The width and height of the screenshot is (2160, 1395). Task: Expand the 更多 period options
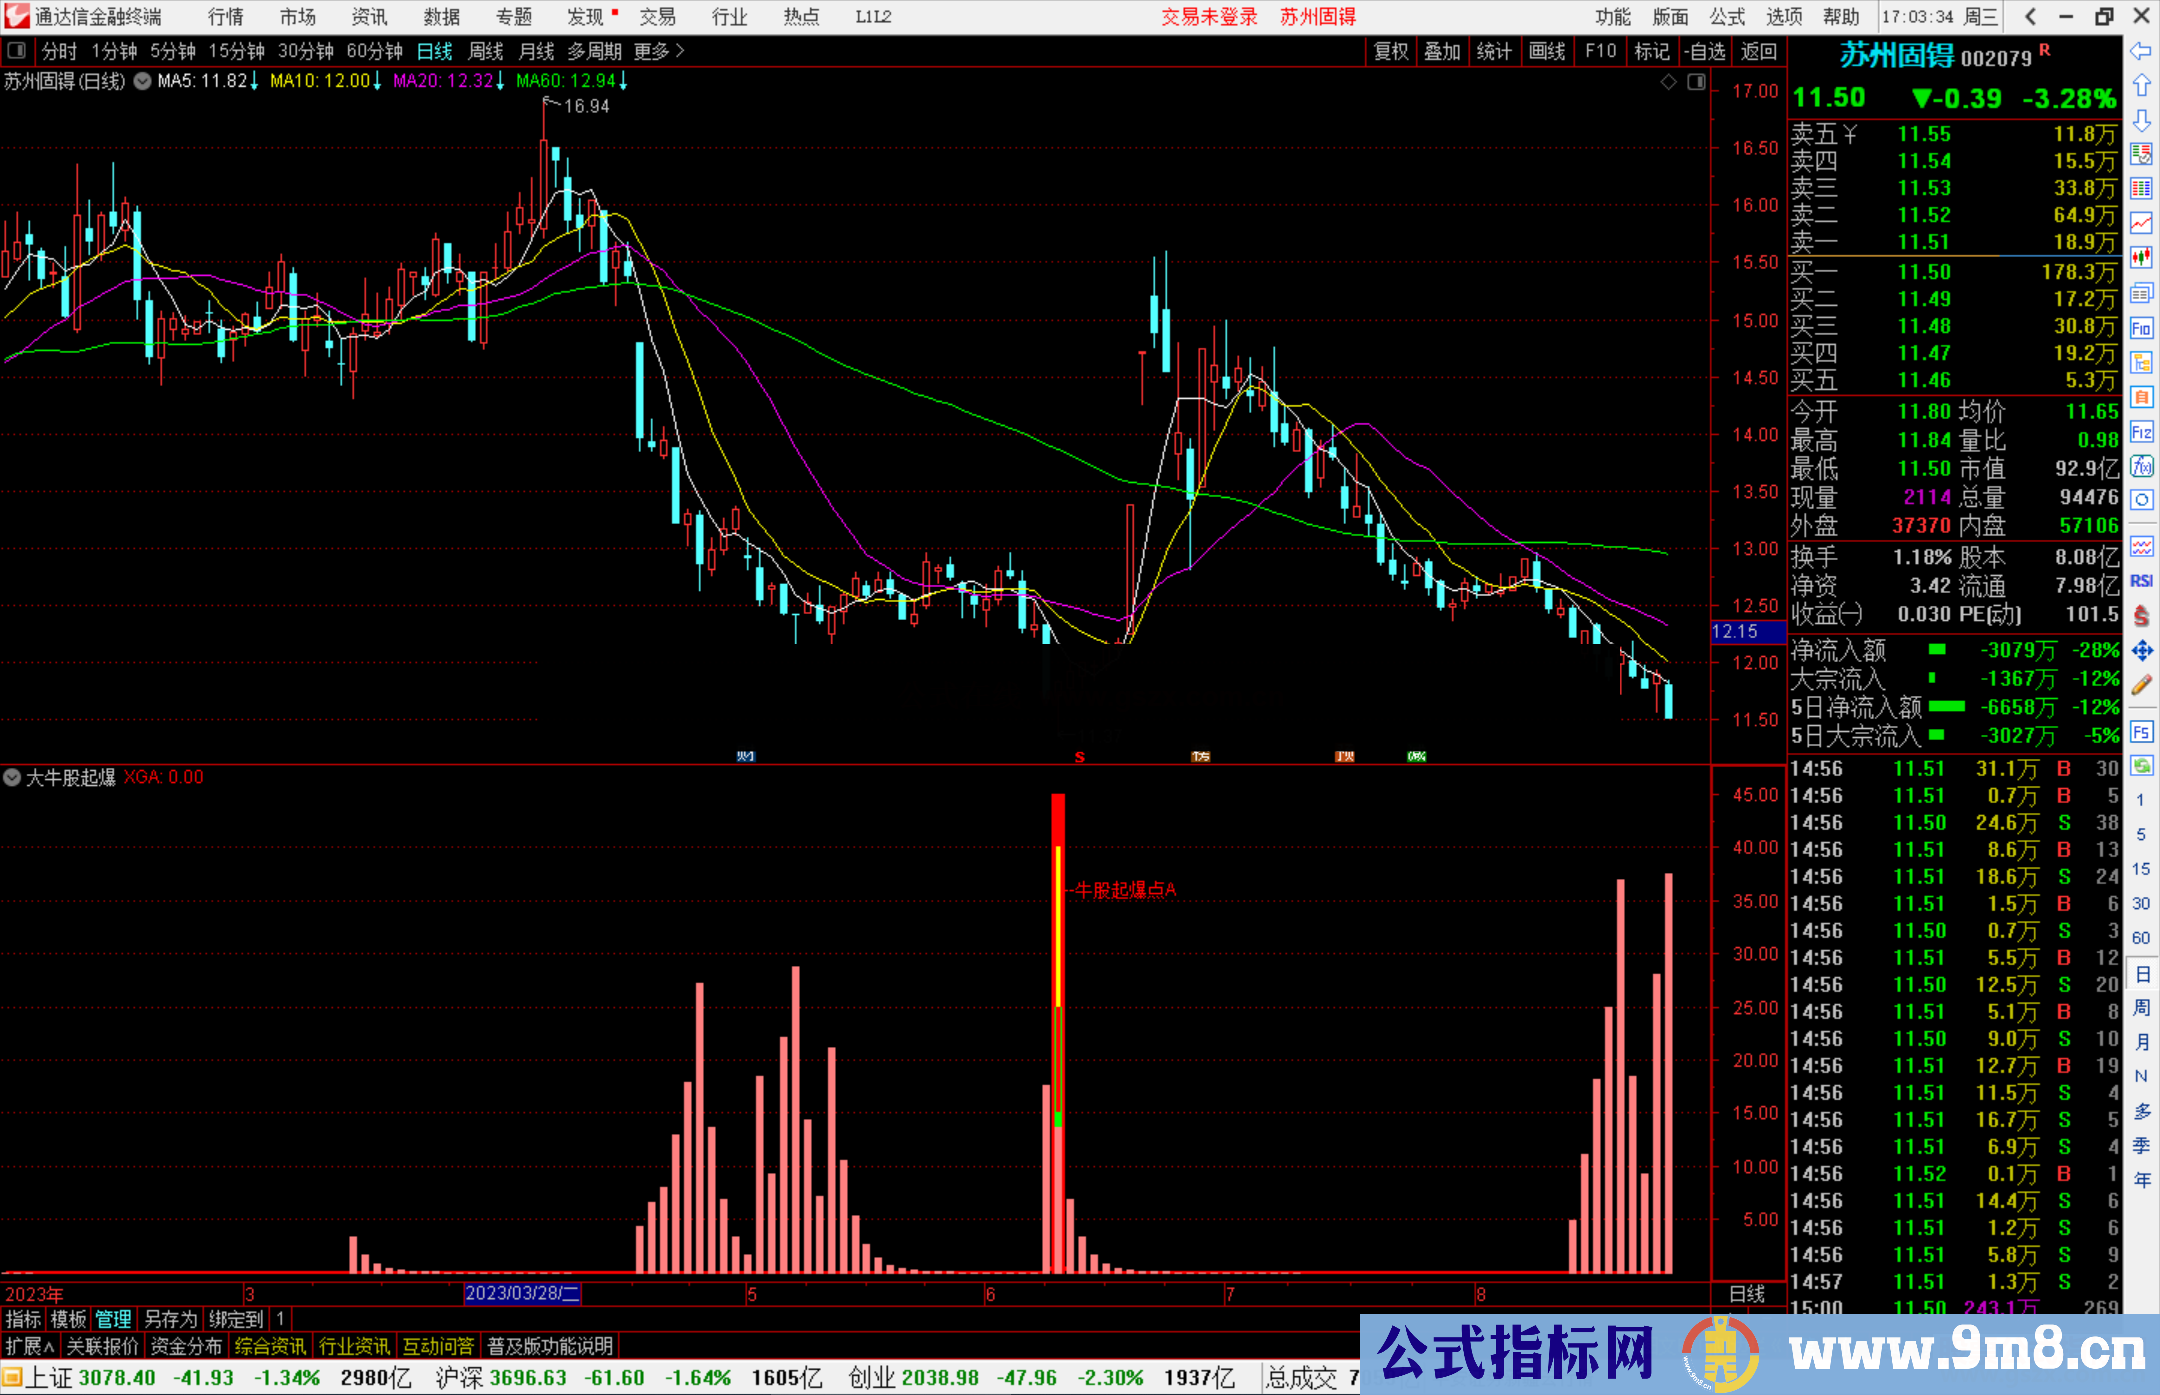[659, 51]
